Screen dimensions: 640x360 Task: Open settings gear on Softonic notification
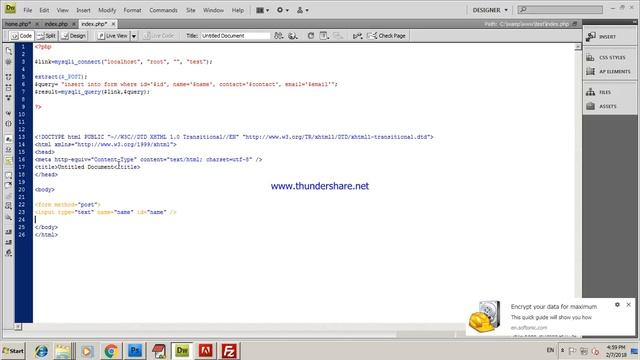[617, 304]
